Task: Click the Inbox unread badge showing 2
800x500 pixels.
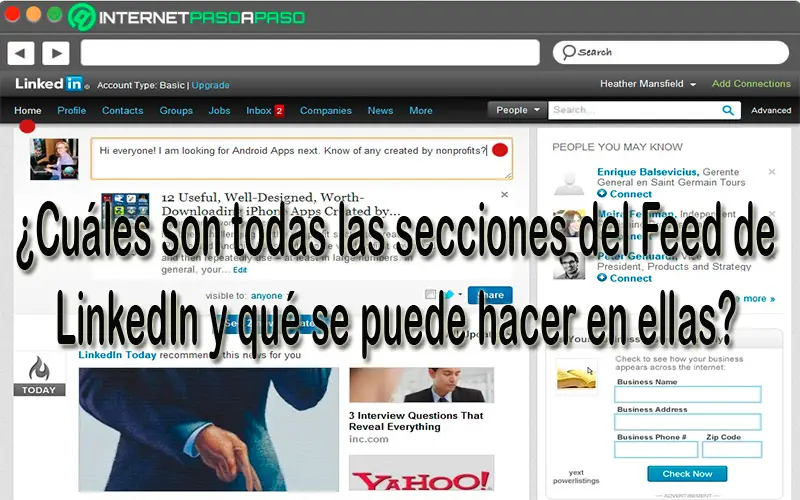Action: [279, 111]
